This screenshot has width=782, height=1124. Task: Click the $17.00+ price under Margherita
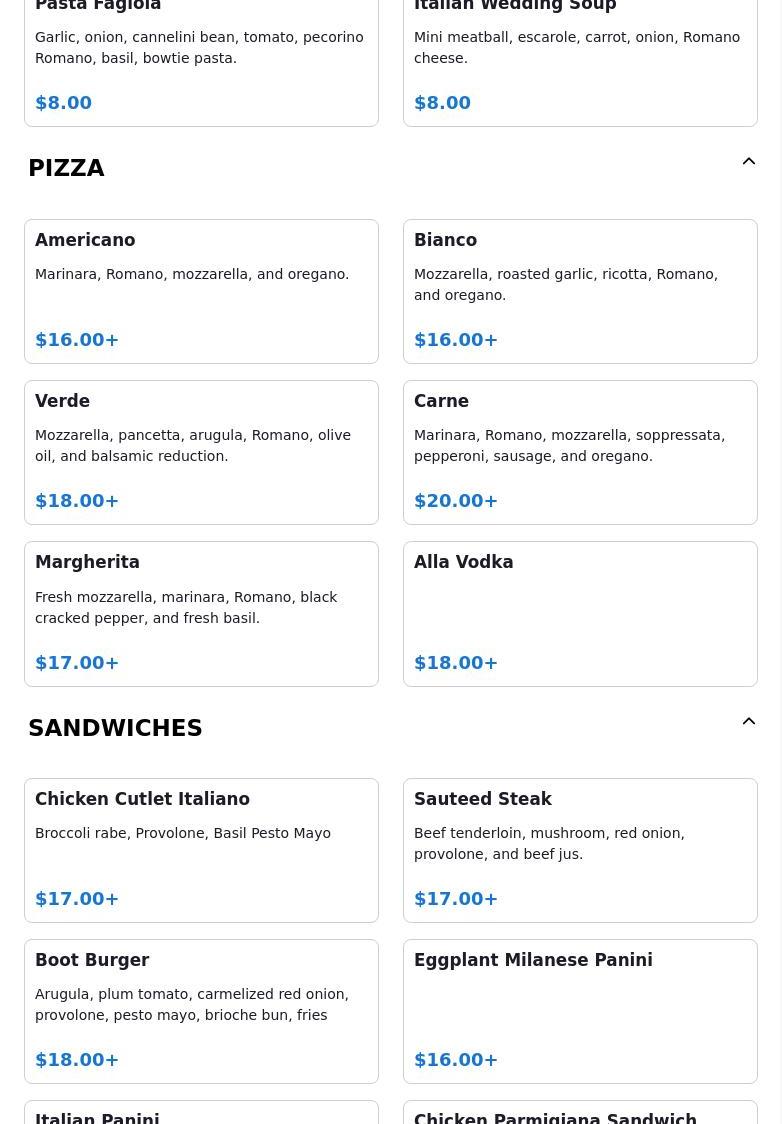tap(77, 662)
